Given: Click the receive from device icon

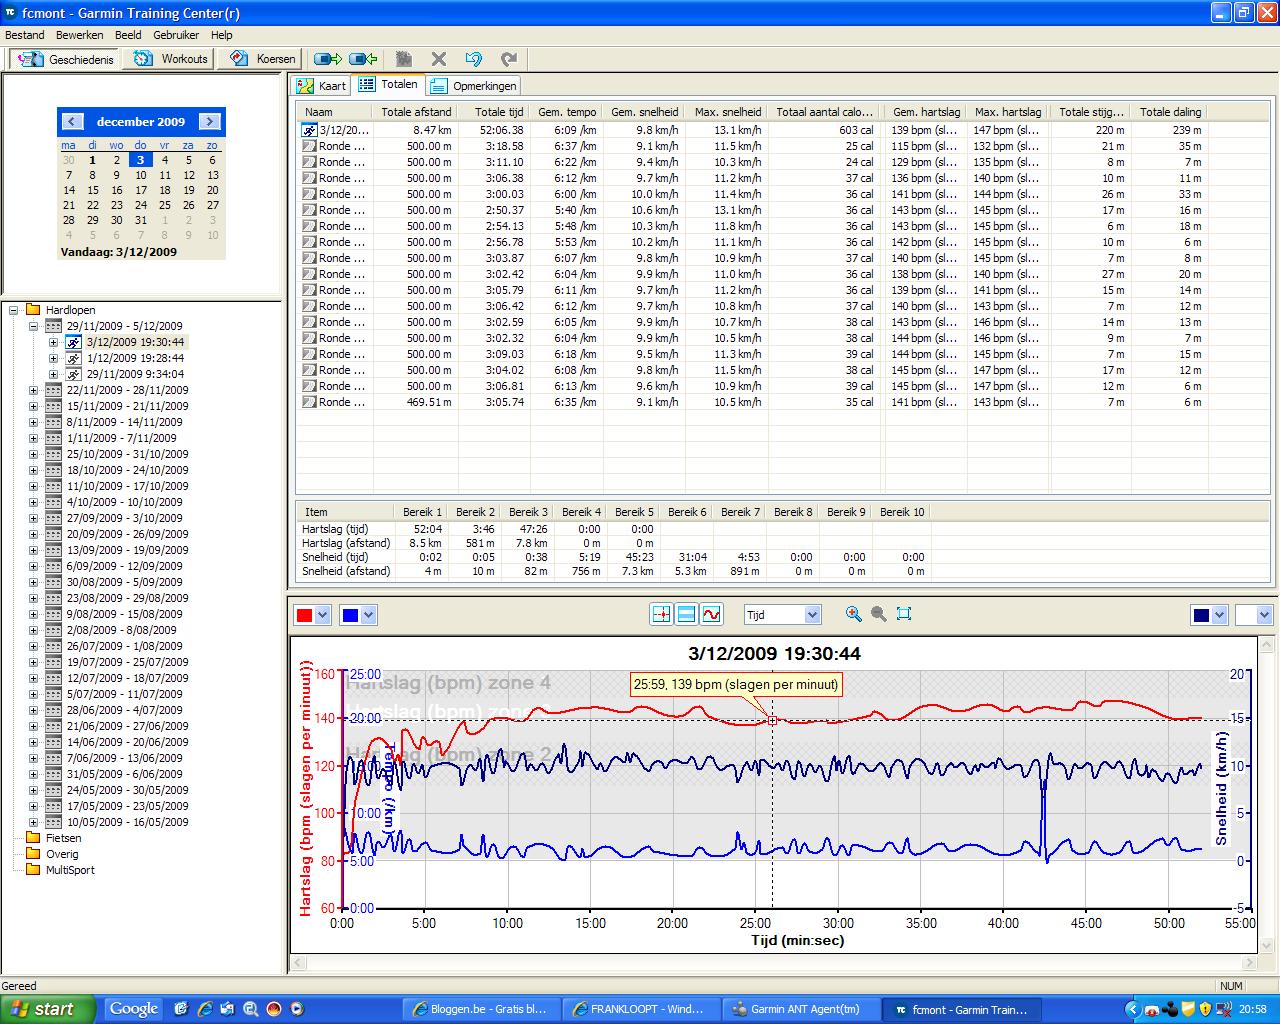Looking at the screenshot, I should point(363,59).
